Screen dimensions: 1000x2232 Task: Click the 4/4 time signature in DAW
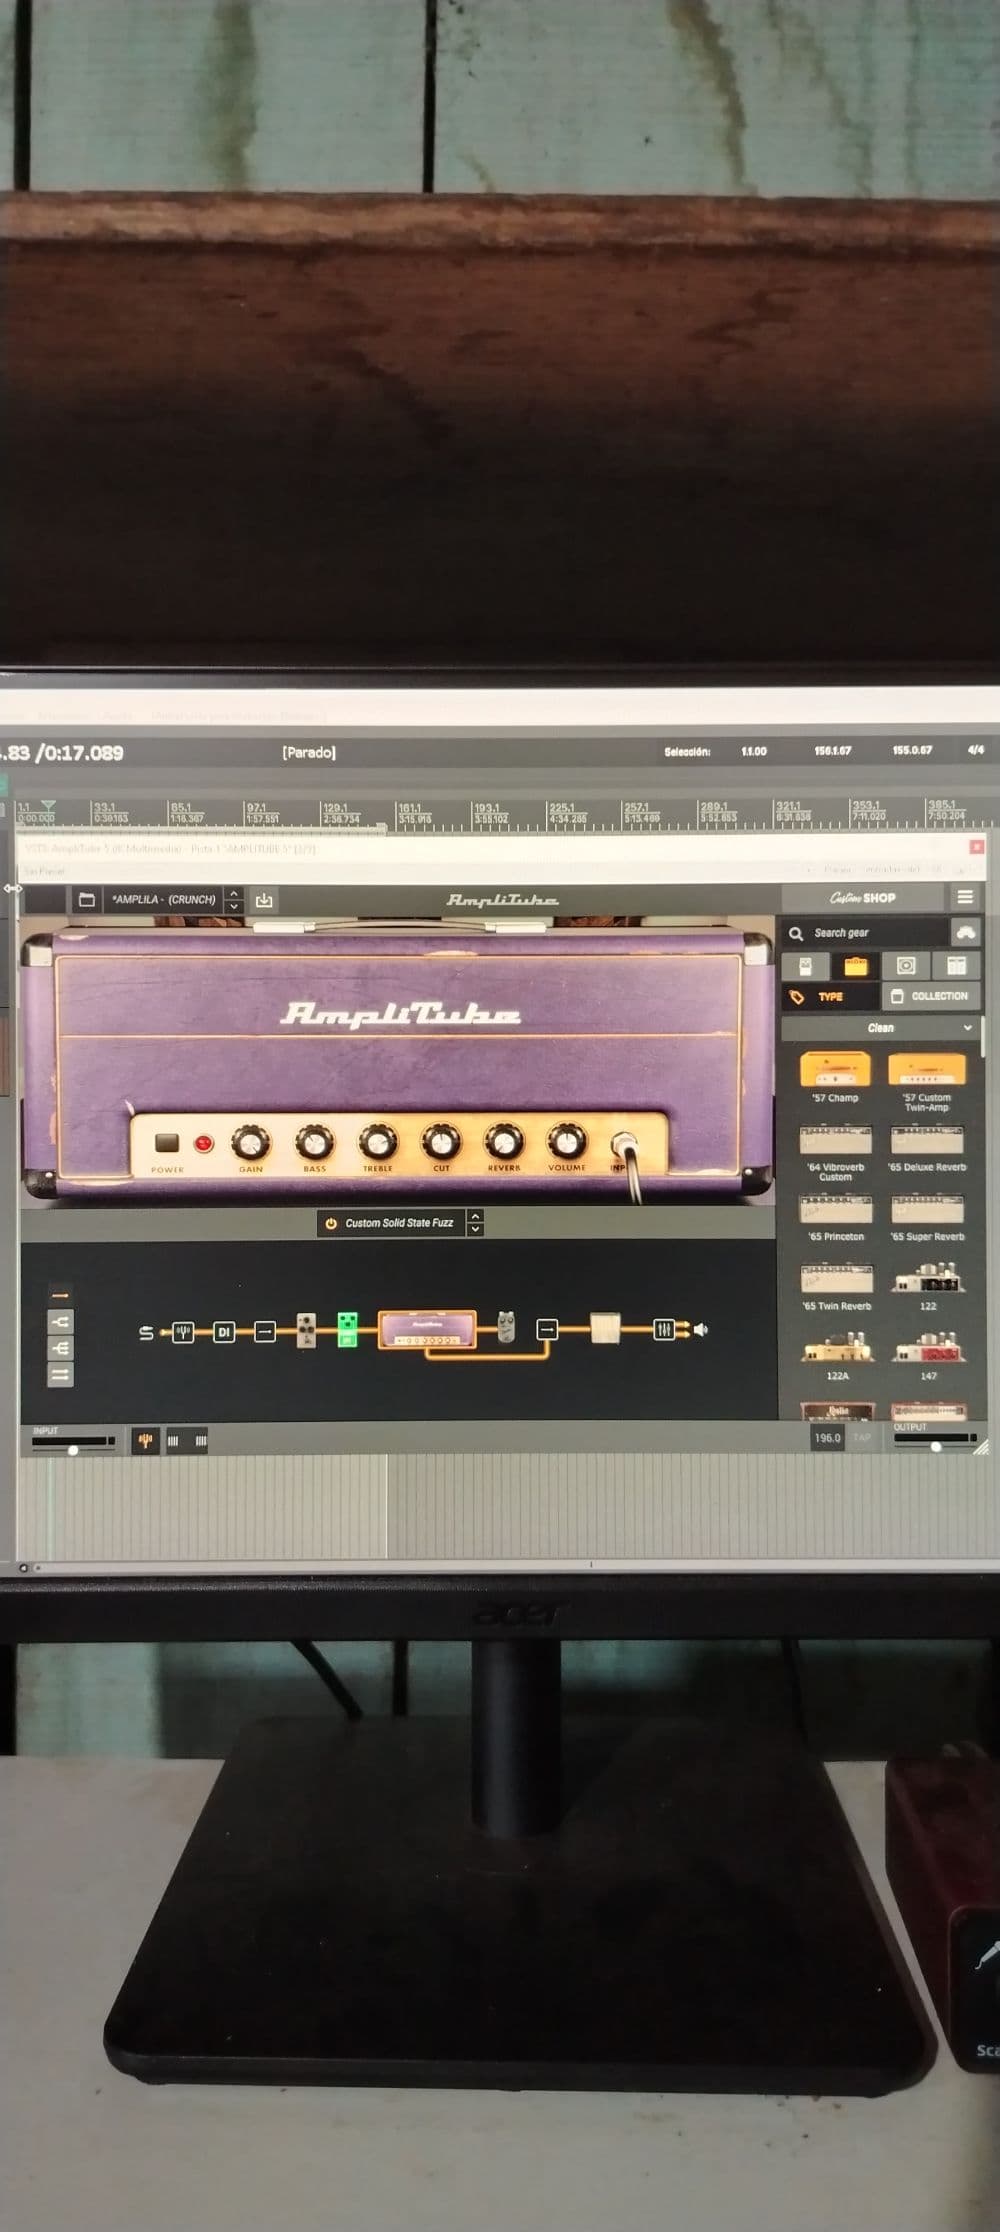point(976,750)
